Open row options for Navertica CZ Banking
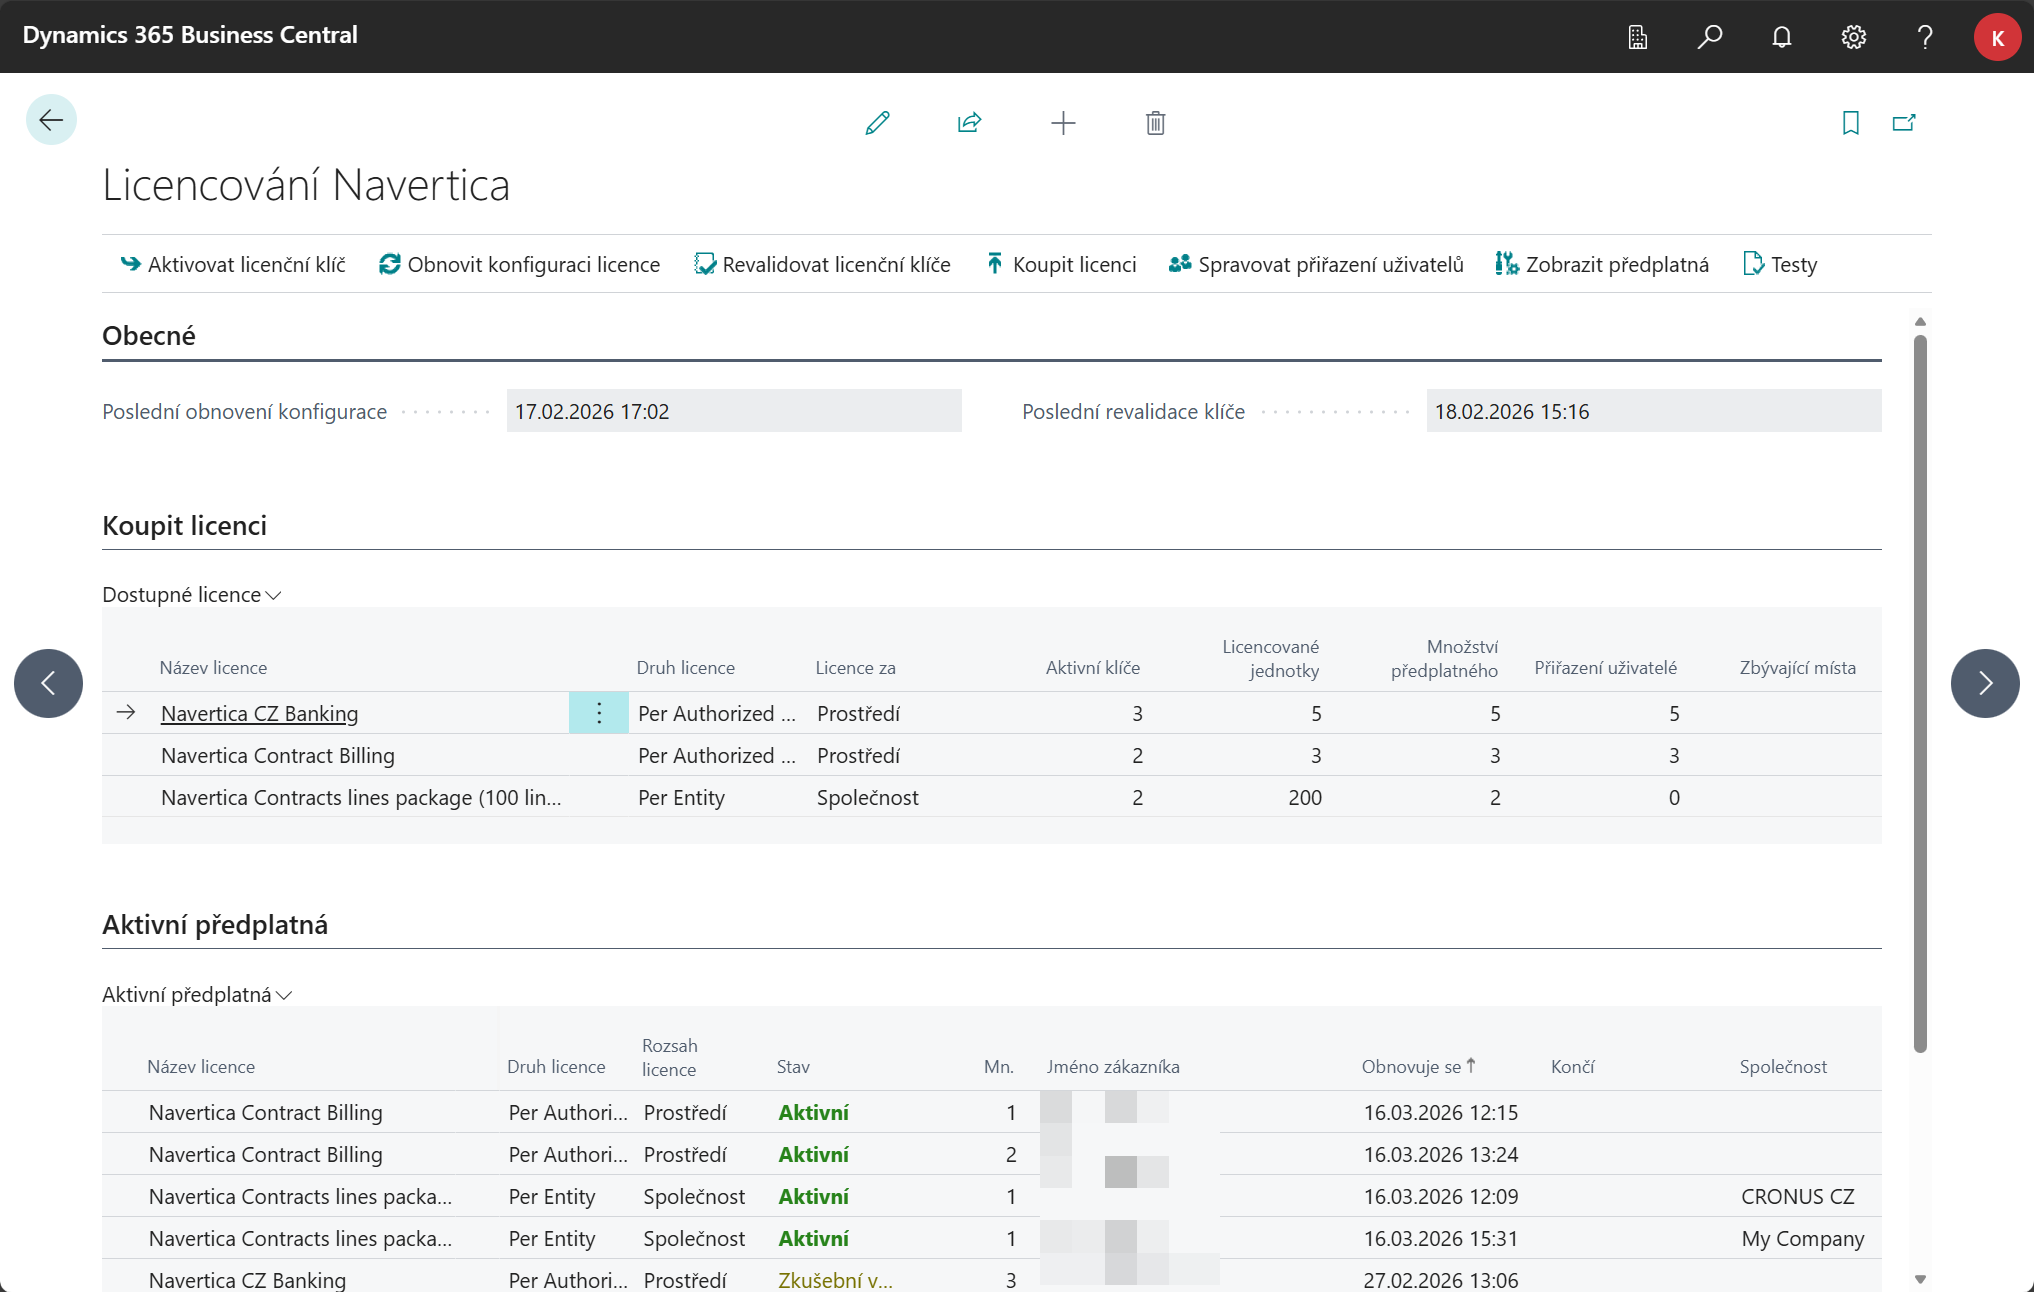Image resolution: width=2034 pixels, height=1292 pixels. click(x=598, y=713)
